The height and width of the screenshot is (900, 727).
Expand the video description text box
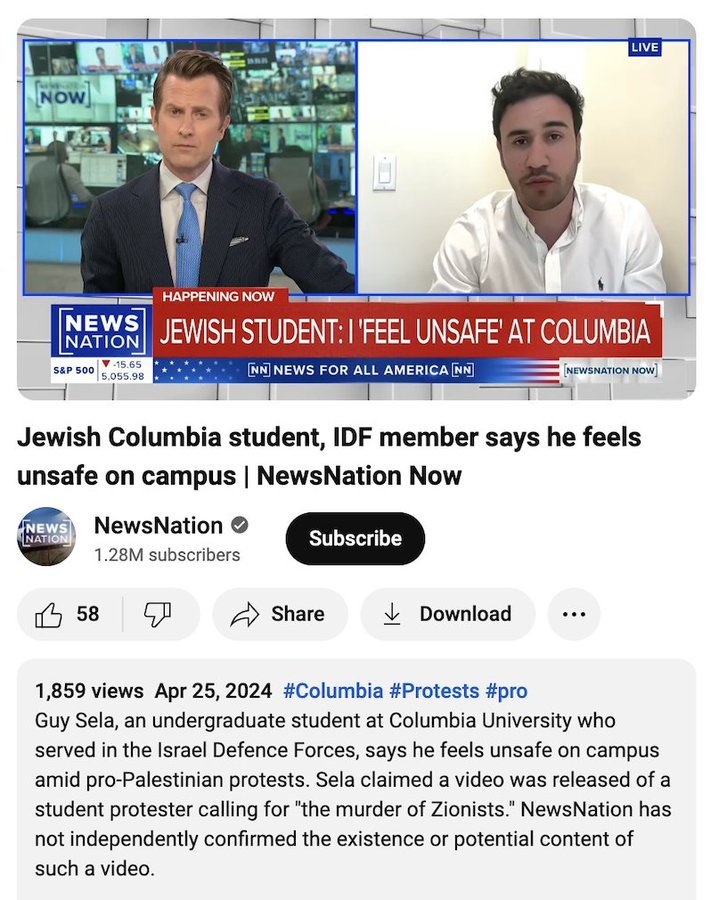click(x=356, y=779)
